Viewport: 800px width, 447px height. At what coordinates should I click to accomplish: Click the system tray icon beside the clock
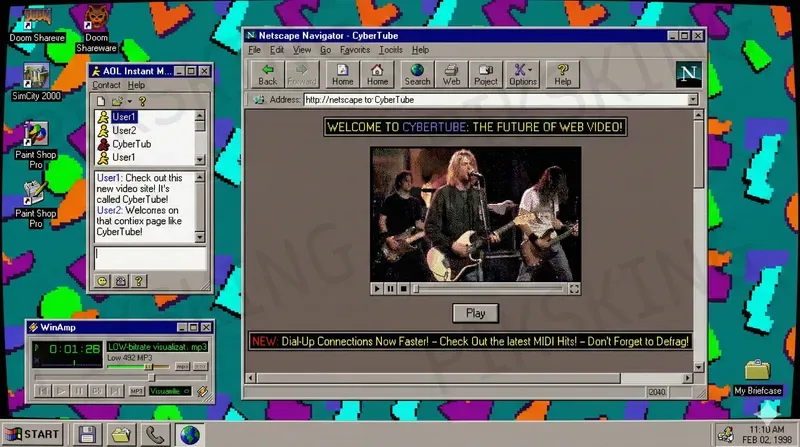726,434
